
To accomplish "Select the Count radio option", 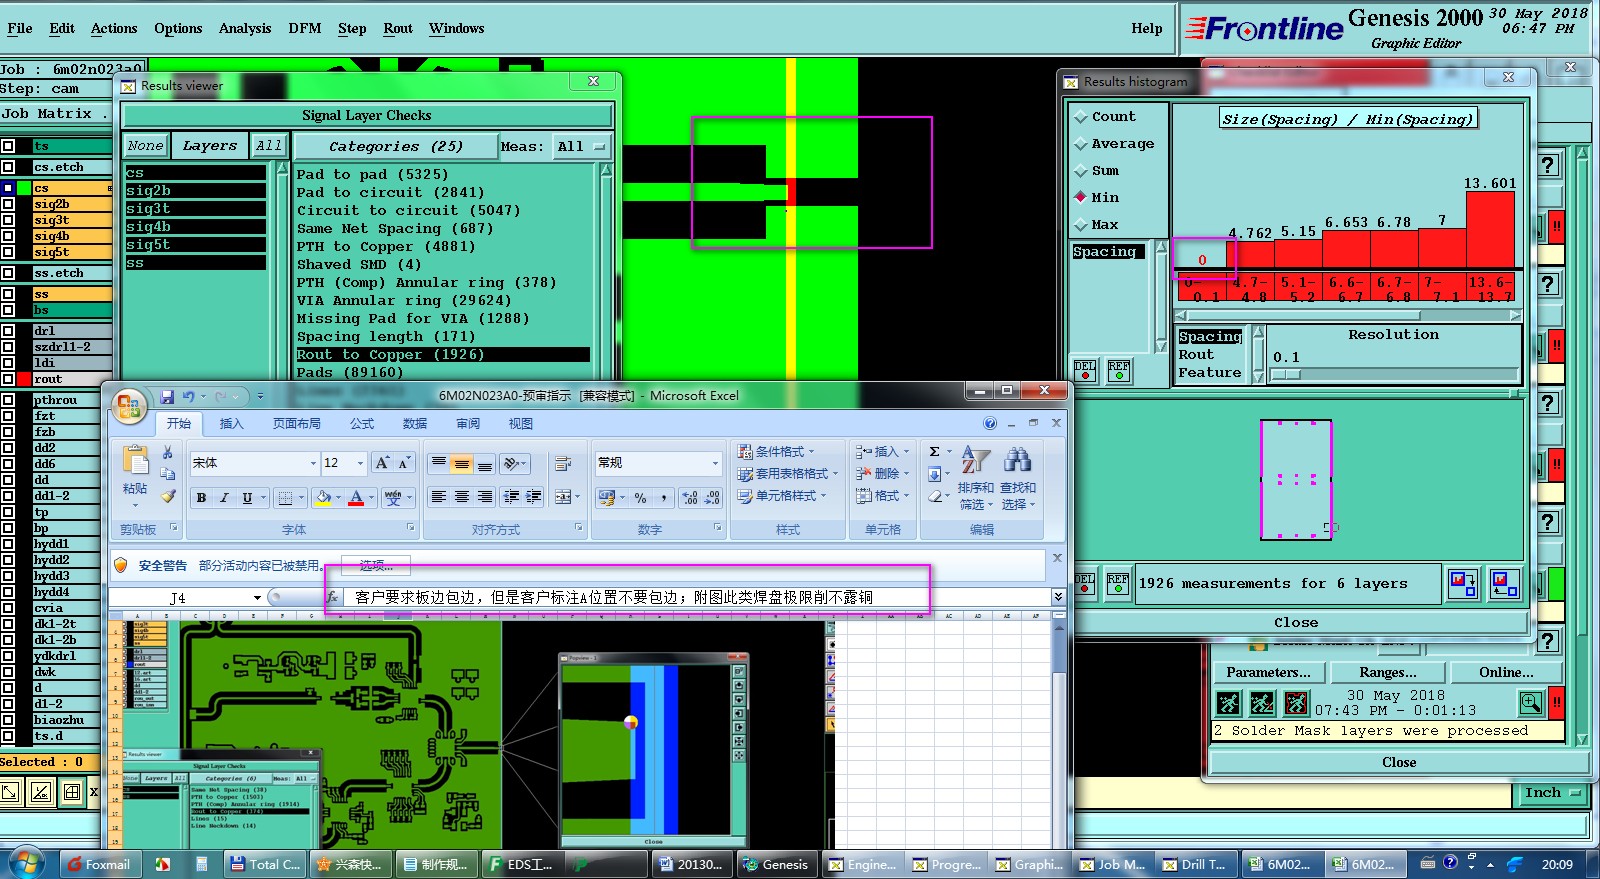I will point(1081,117).
